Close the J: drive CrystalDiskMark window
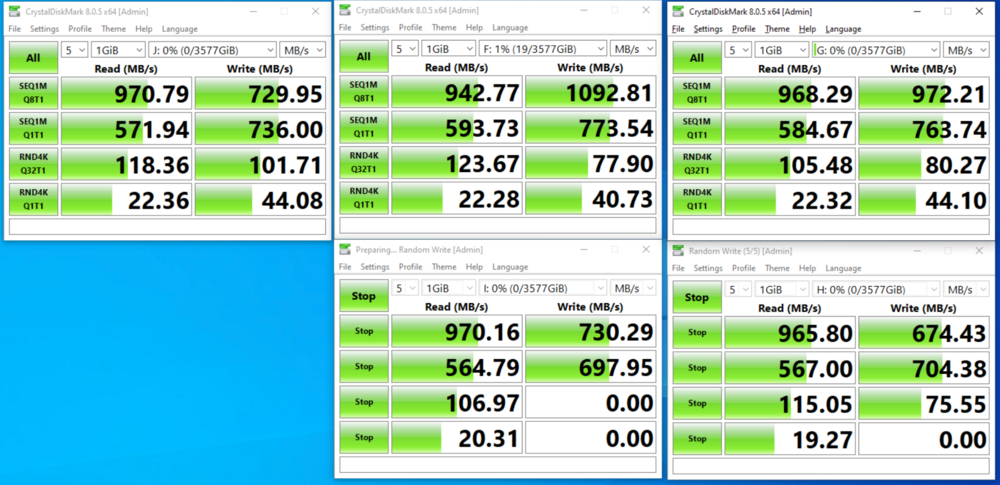 [316, 11]
